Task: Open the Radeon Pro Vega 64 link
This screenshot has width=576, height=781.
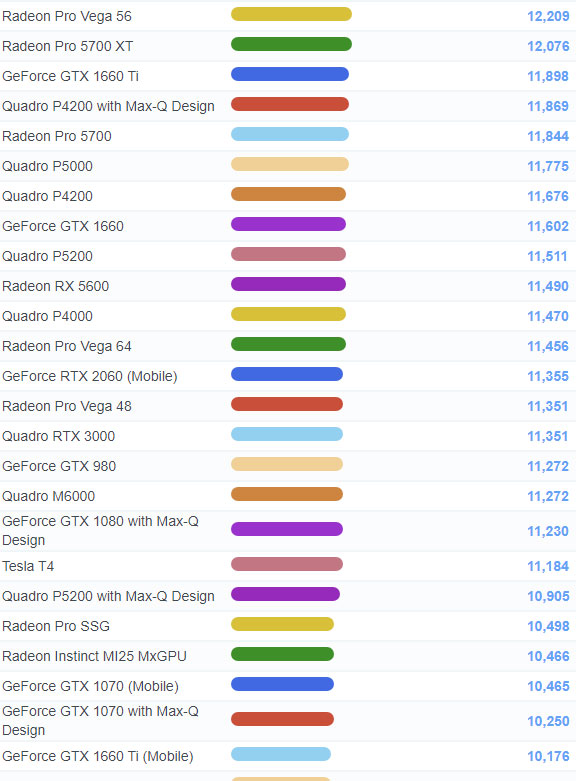Action: point(67,346)
